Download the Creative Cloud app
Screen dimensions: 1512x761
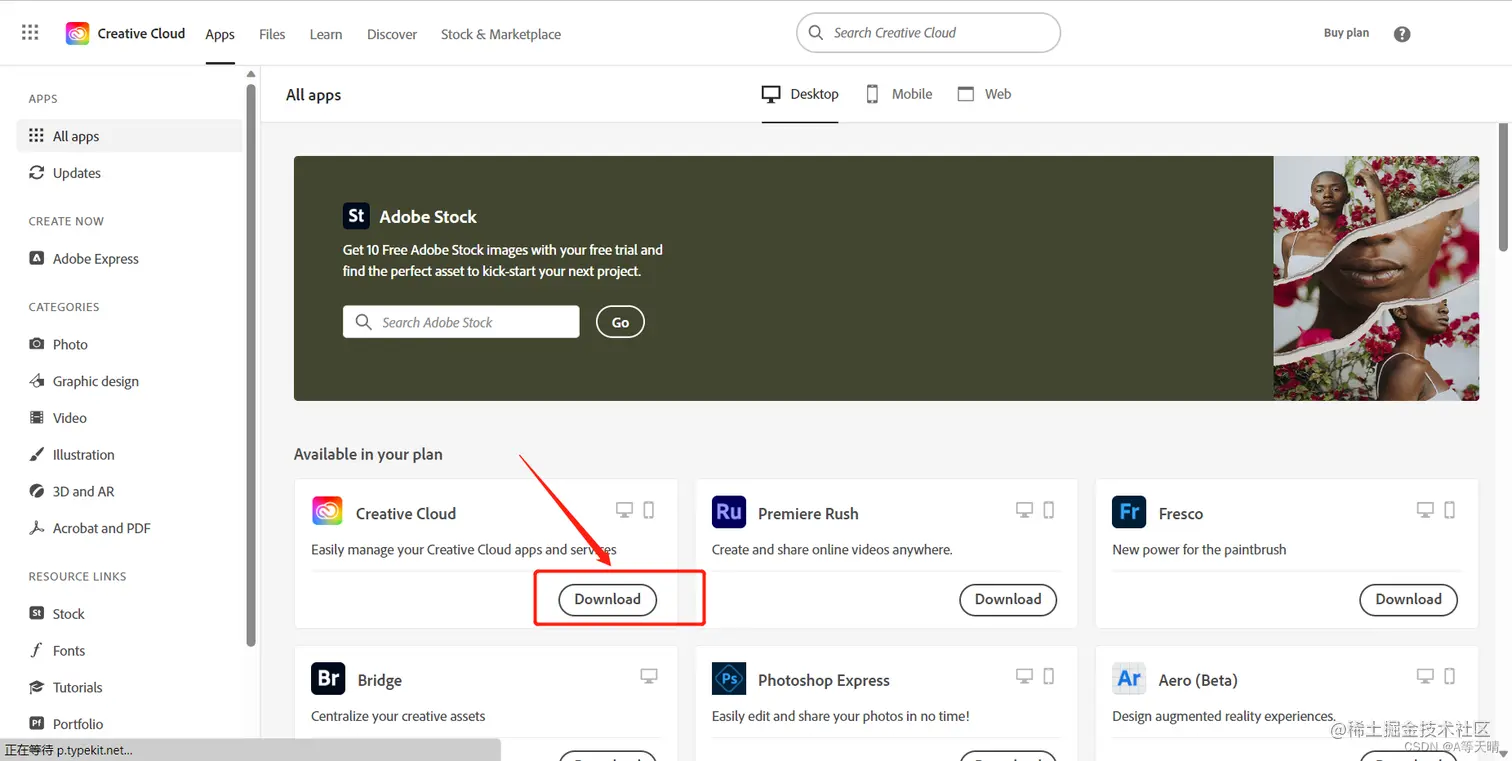tap(607, 599)
